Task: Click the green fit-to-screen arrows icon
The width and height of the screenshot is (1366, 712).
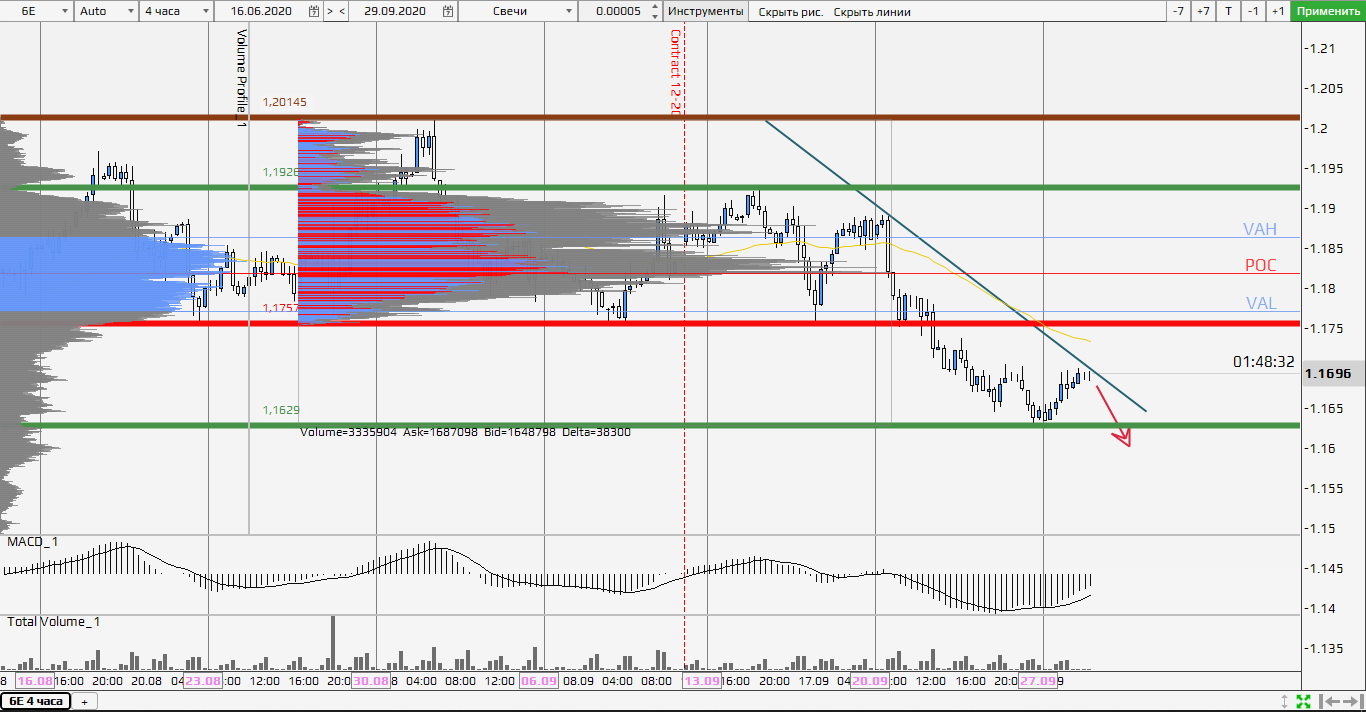Action: point(1303,701)
